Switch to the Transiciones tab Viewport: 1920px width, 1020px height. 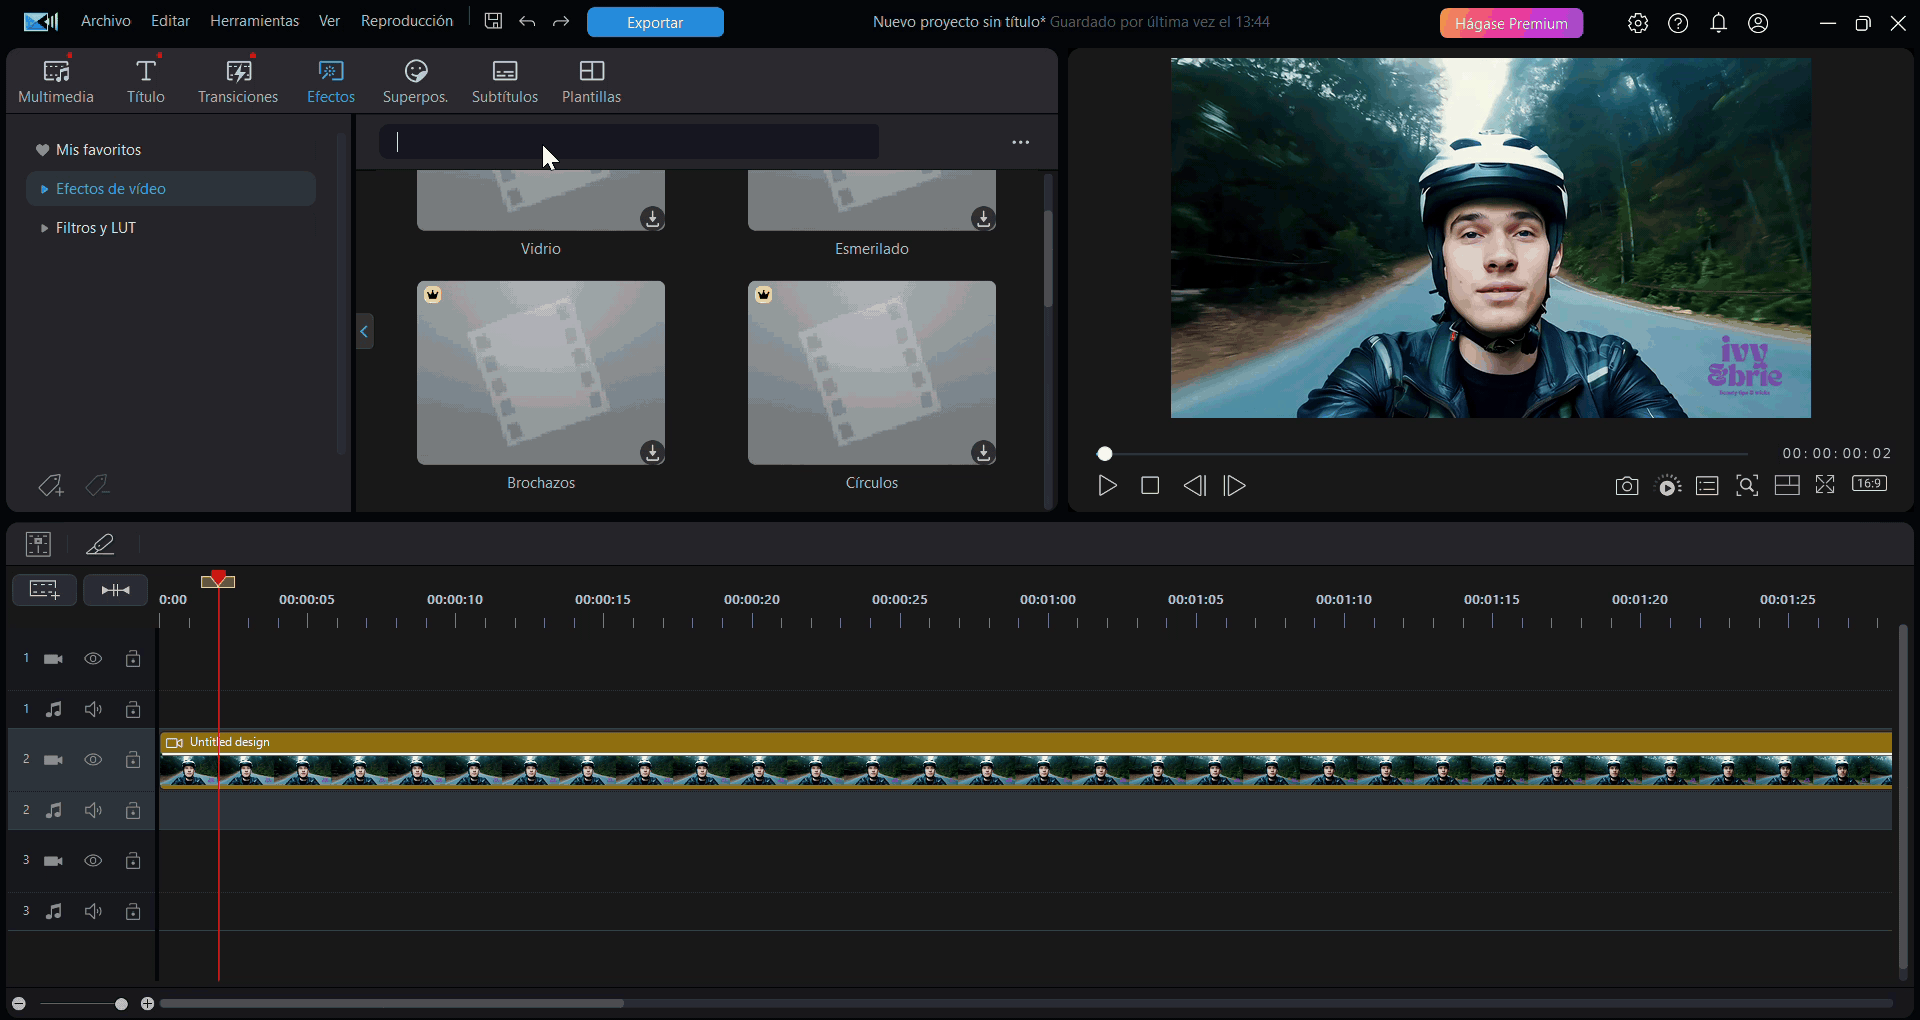click(238, 81)
